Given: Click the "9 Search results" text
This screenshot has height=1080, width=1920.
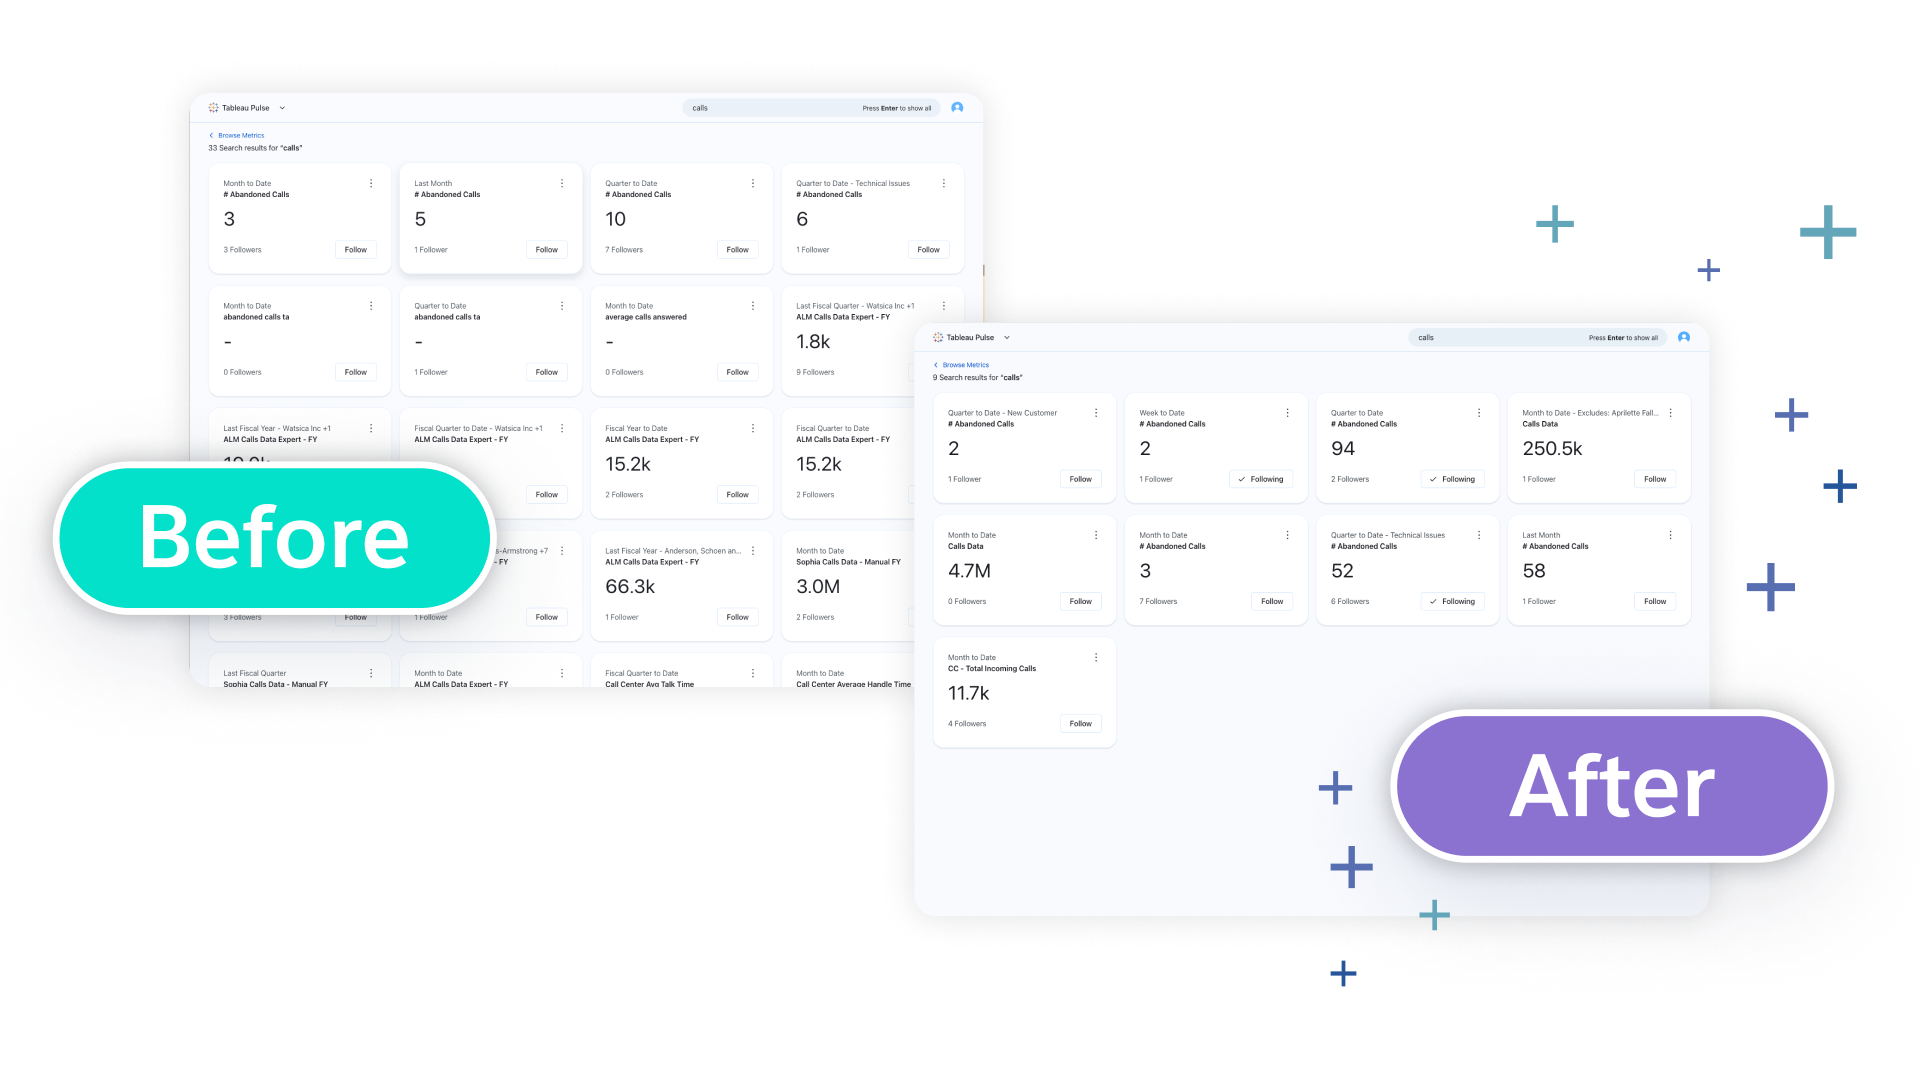Looking at the screenshot, I should [x=978, y=377].
